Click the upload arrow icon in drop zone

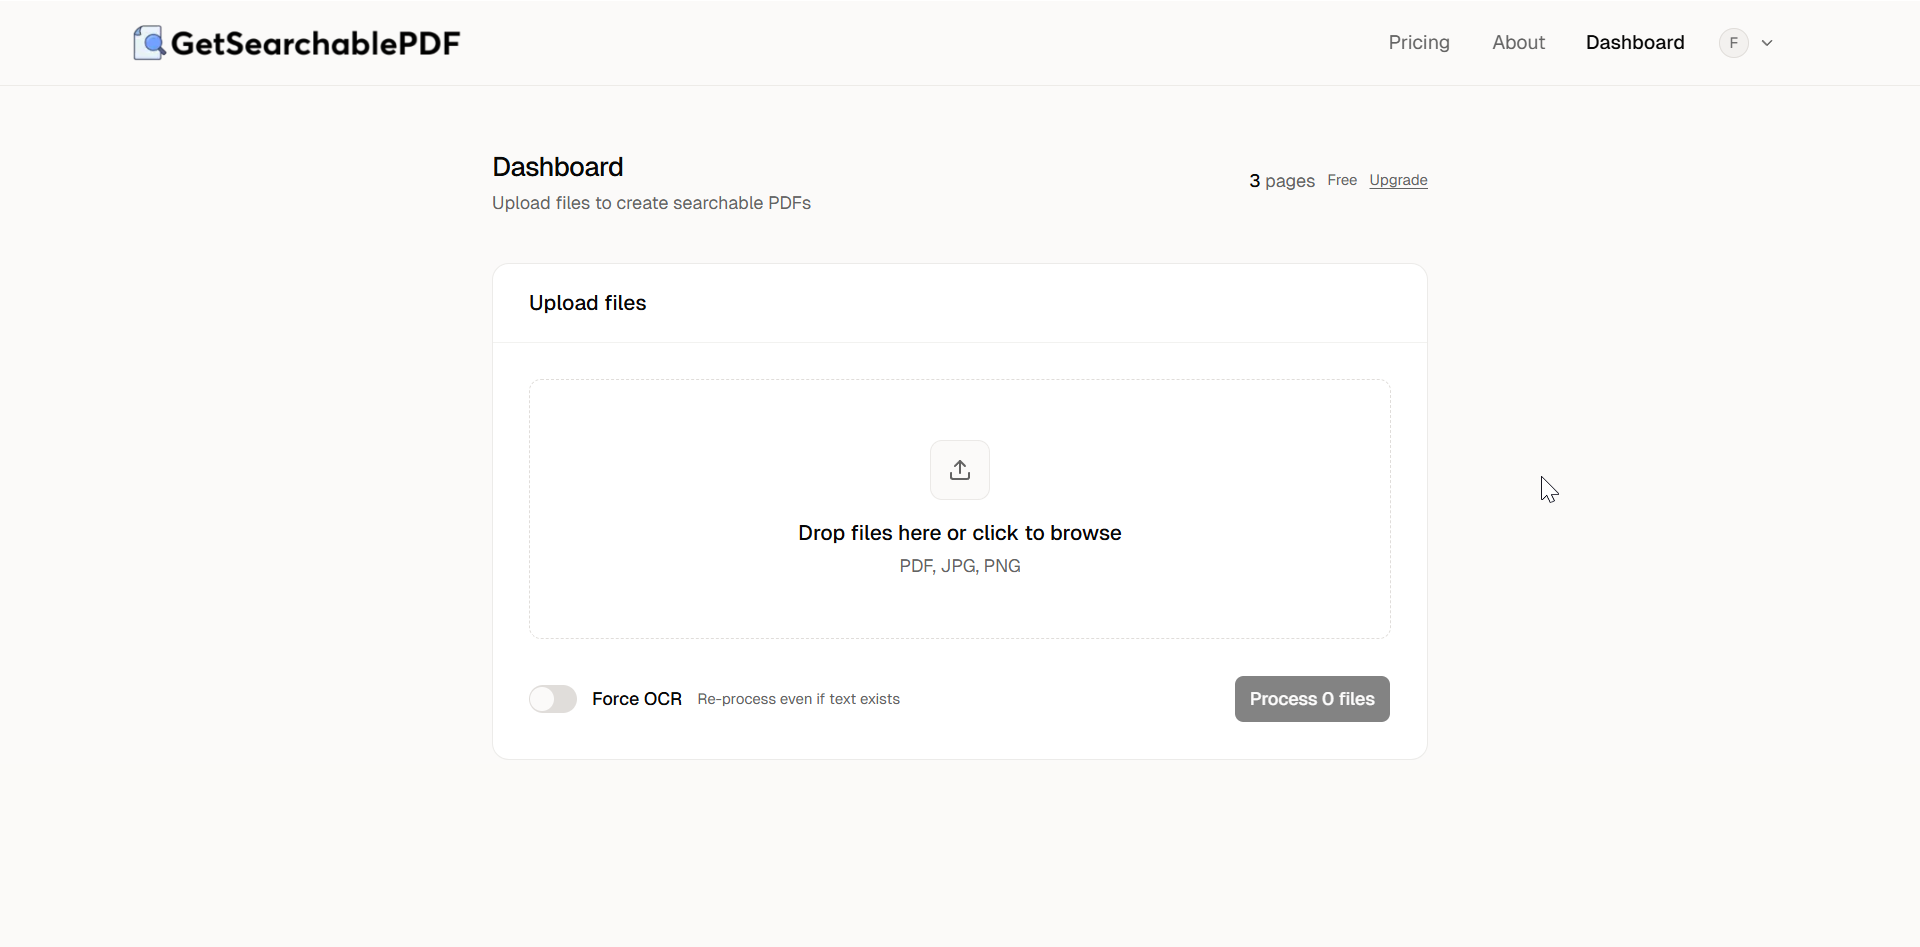click(x=959, y=469)
